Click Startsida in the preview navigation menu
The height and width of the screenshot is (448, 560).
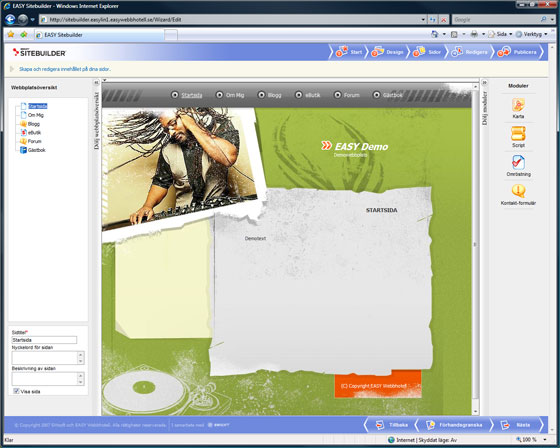192,95
